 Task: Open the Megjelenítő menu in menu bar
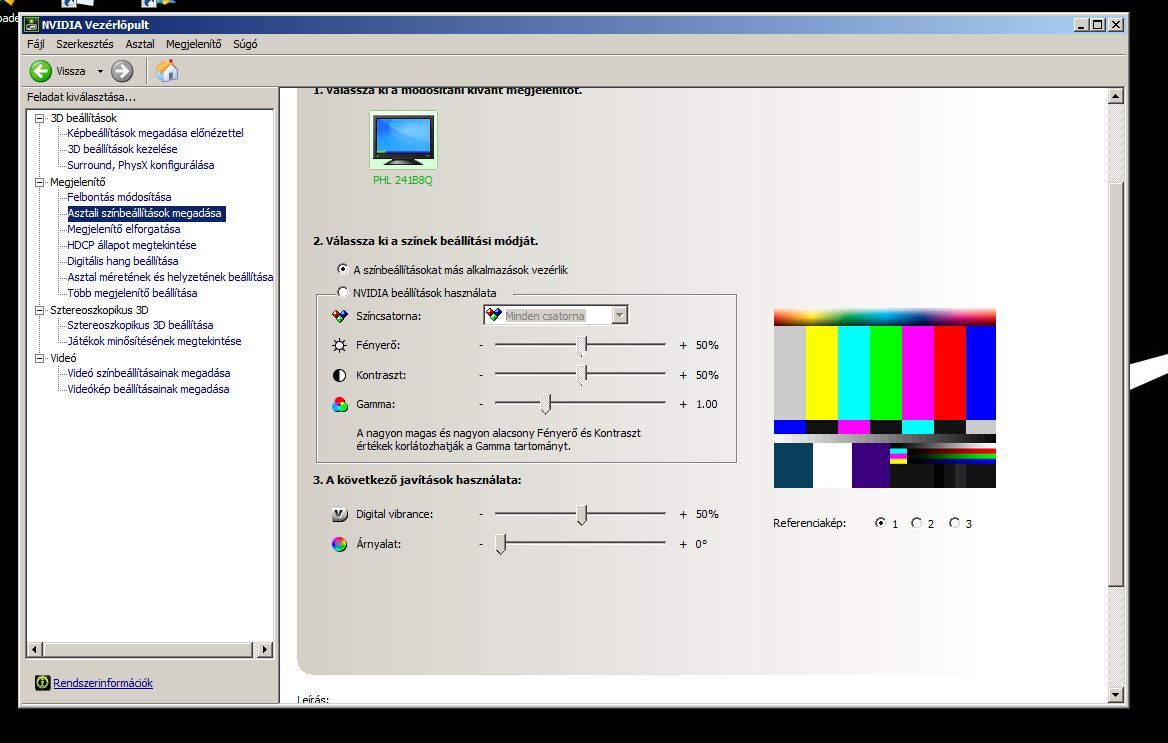[194, 44]
